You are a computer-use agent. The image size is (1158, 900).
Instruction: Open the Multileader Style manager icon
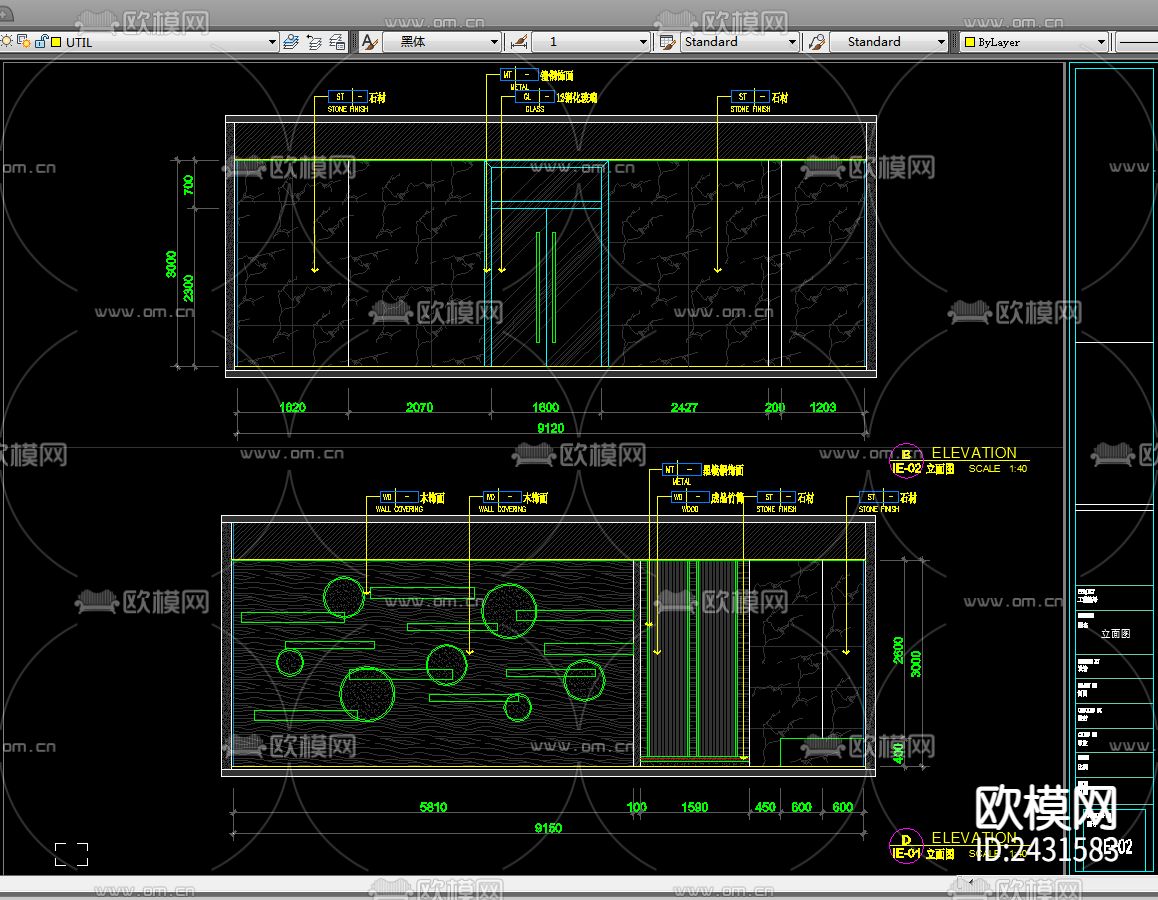coord(817,42)
